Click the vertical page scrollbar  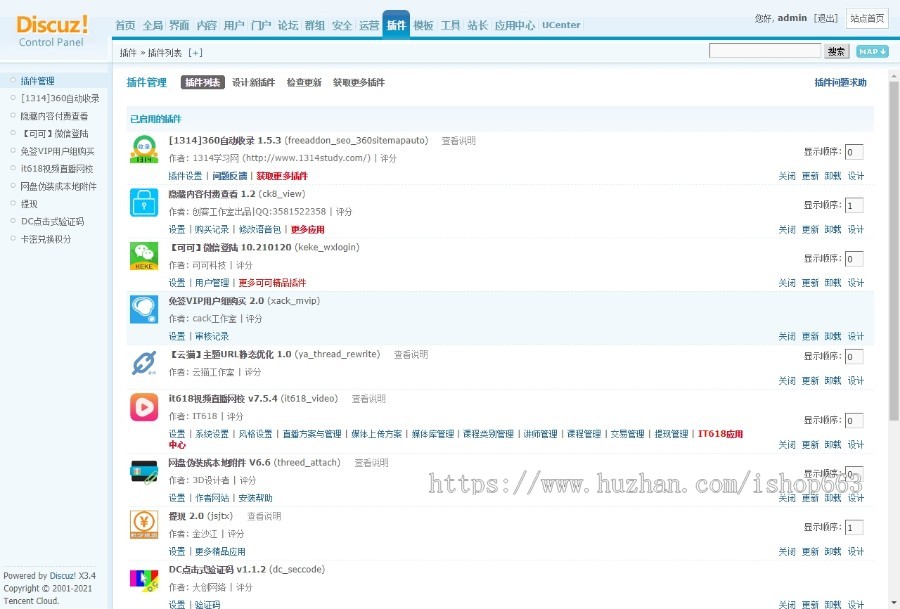[x=894, y=250]
